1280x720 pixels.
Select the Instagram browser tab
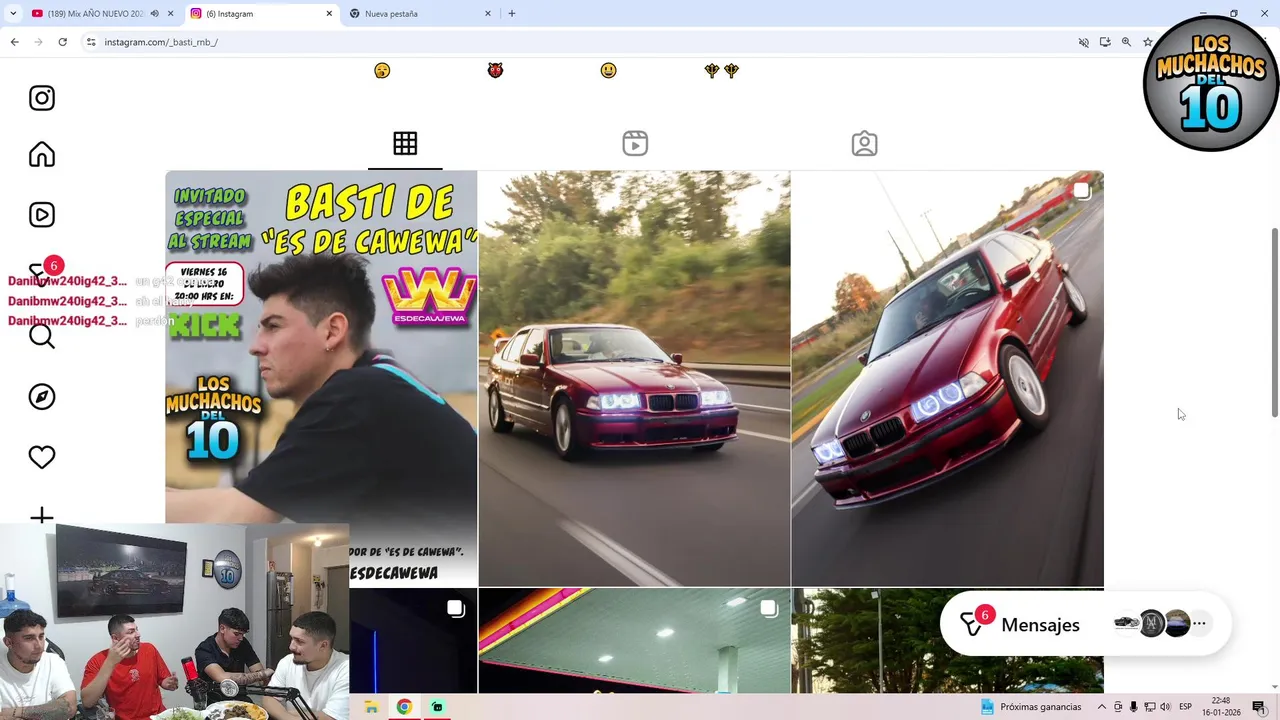tap(260, 14)
